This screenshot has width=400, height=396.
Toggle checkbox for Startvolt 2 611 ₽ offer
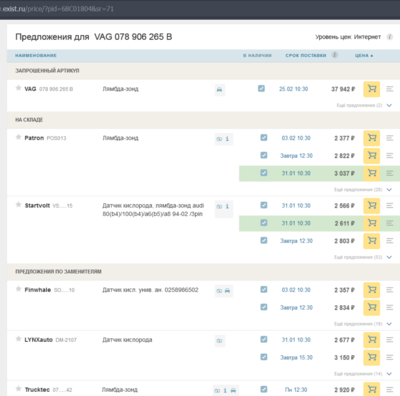click(264, 223)
